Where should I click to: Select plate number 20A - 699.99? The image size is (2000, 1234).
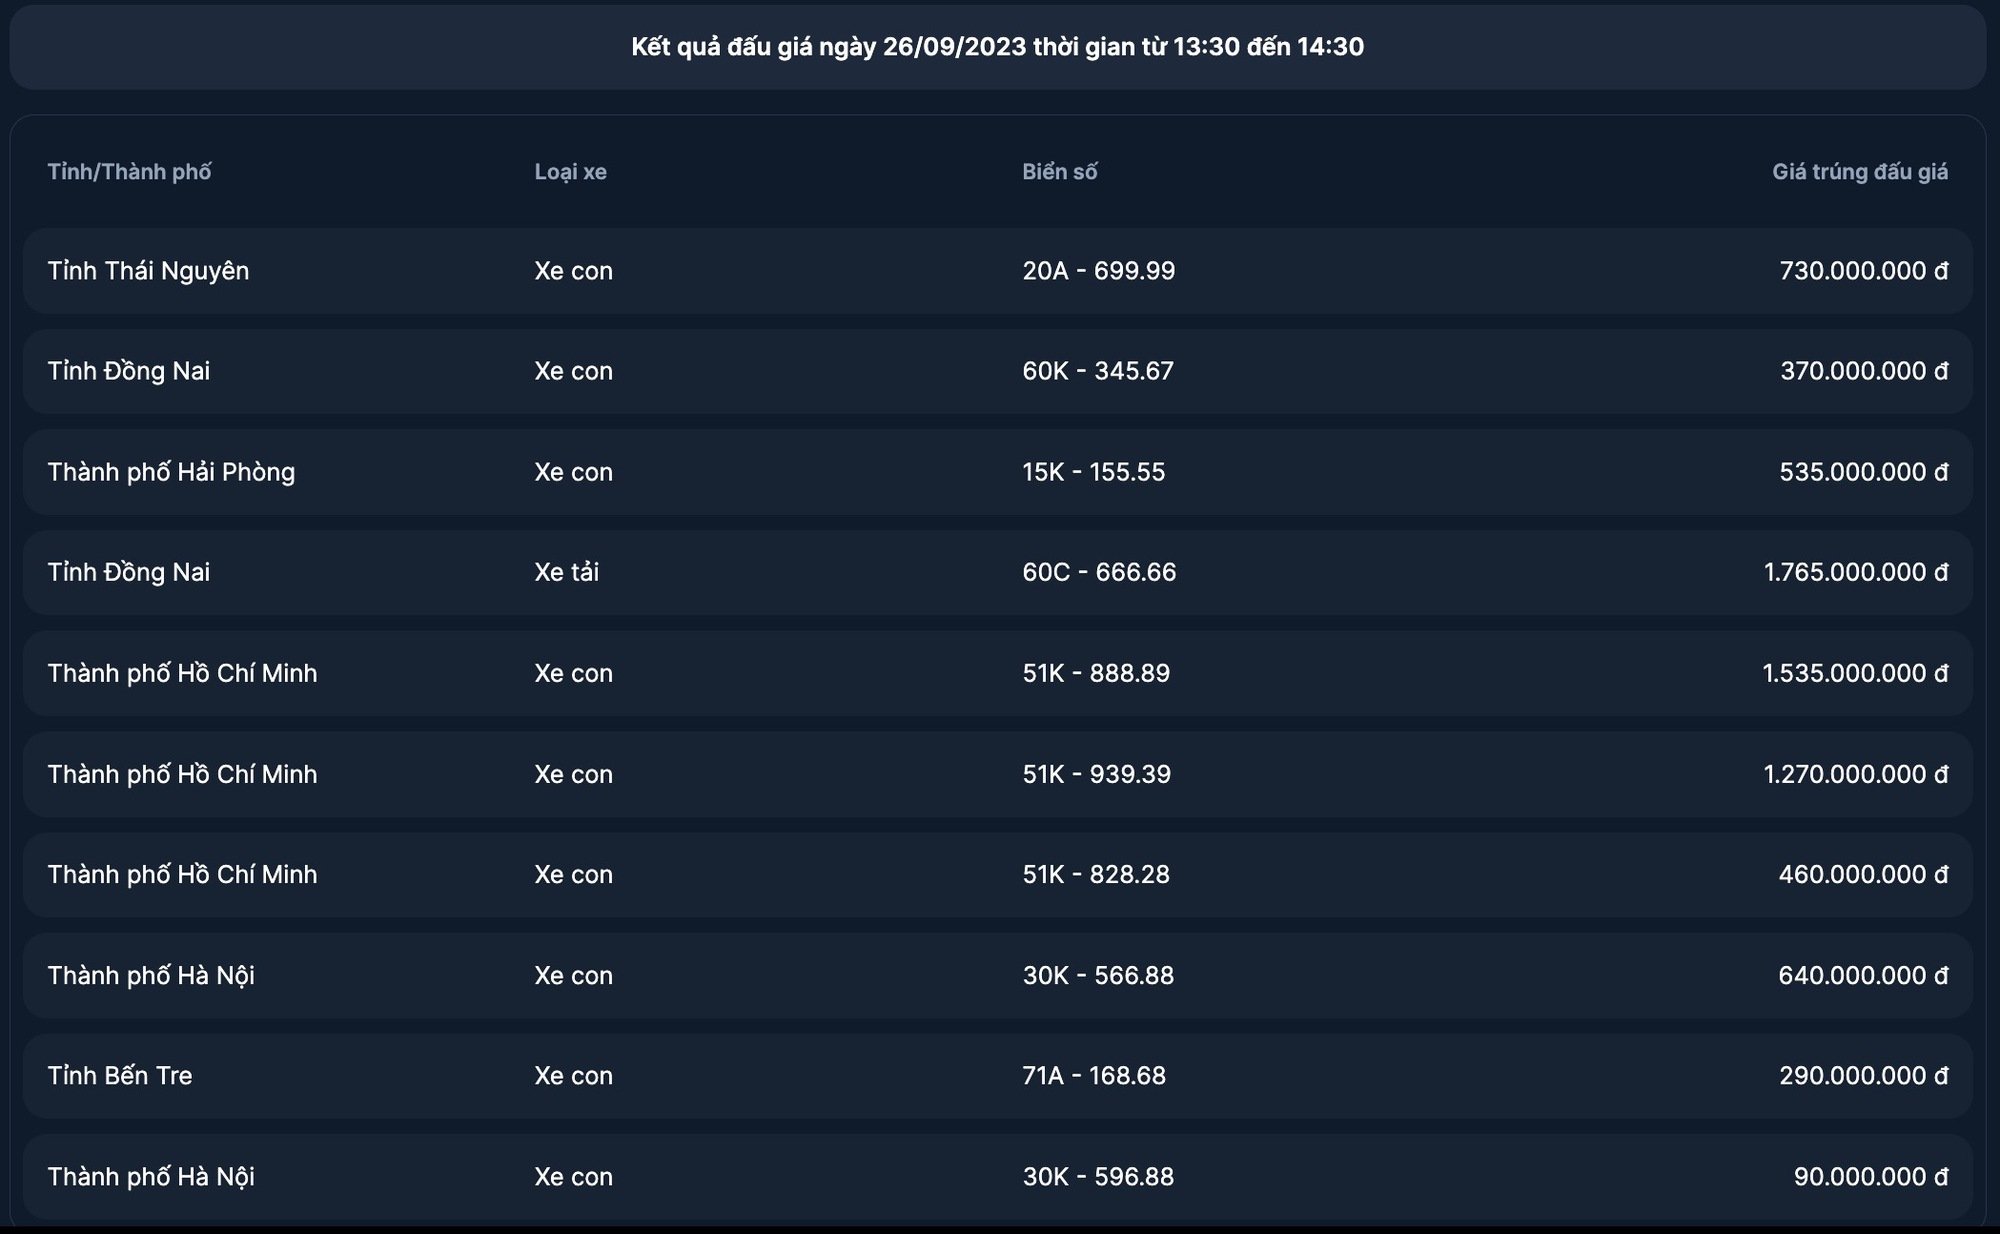tap(1098, 271)
